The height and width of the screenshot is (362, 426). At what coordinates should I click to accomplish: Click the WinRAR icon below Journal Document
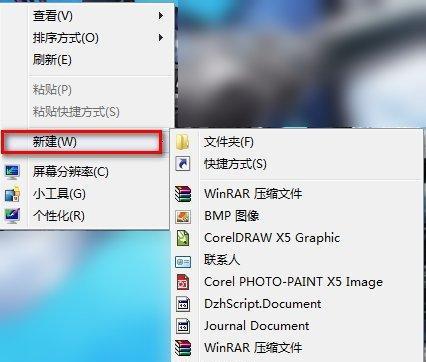point(183,348)
